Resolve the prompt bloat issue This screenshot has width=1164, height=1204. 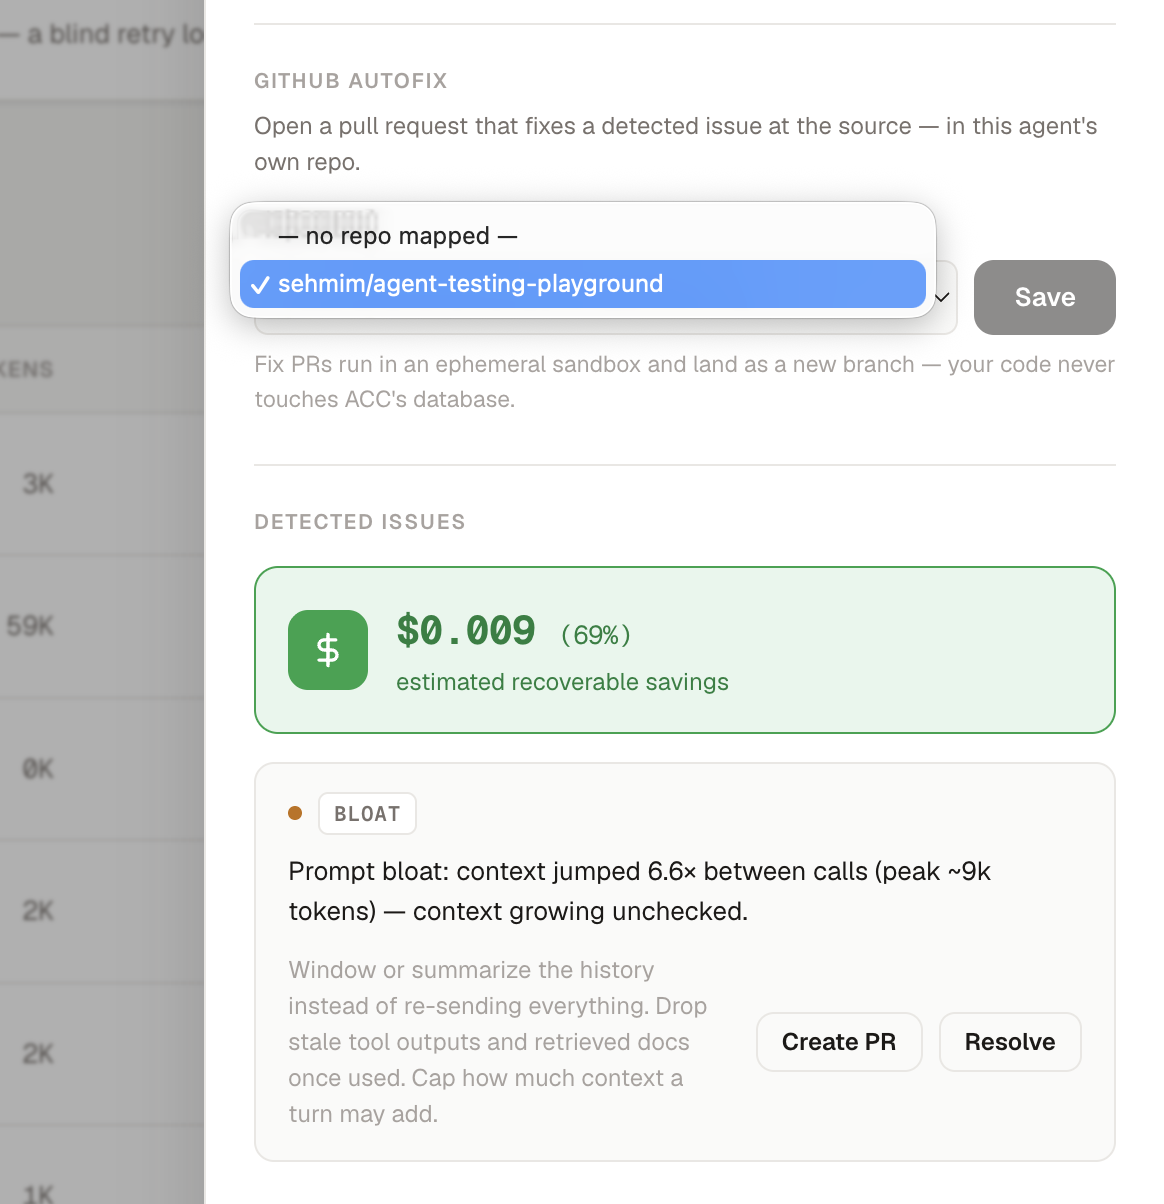point(1010,1042)
